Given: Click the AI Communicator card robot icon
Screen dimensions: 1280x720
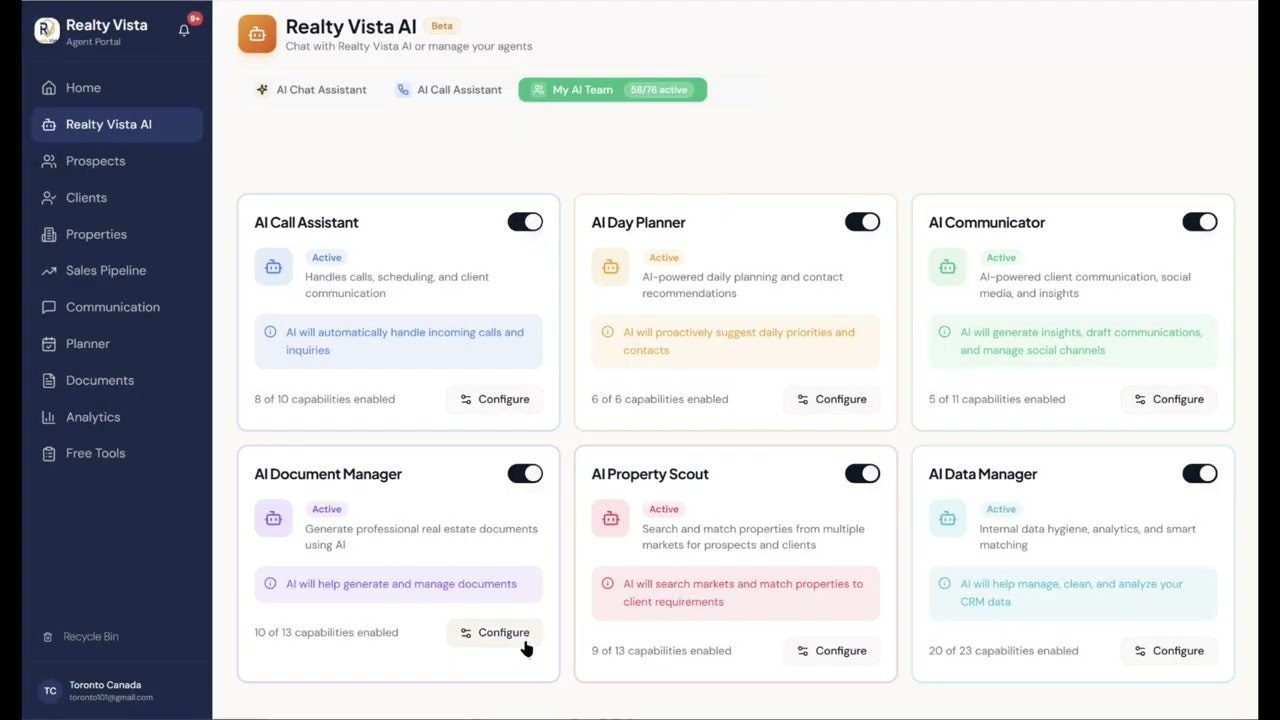Looking at the screenshot, I should pos(947,267).
